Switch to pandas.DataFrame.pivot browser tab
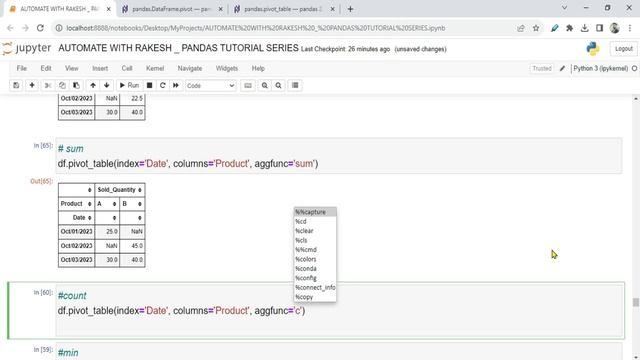This screenshot has width=640, height=360. (x=172, y=9)
